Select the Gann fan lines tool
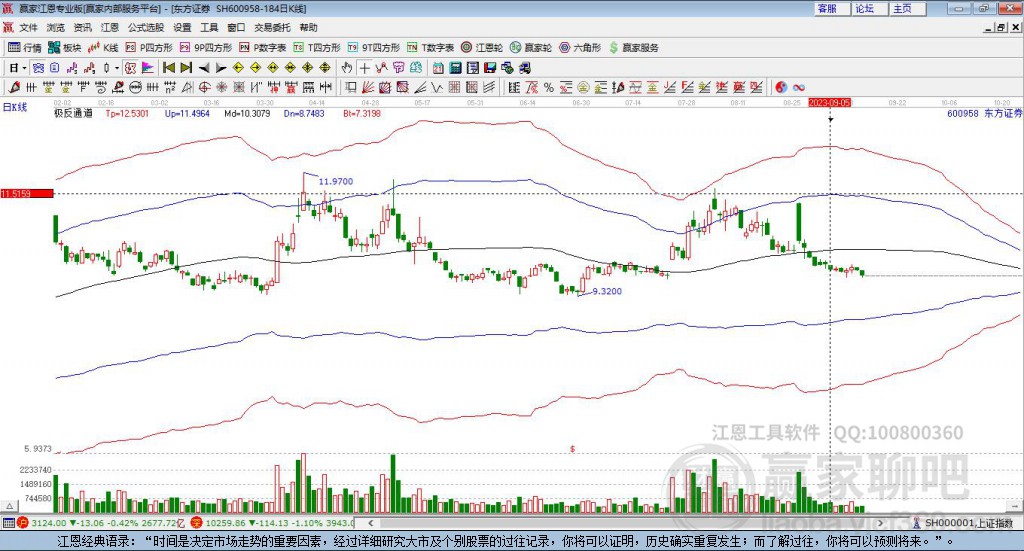Screen dimensions: 1024x551 [367, 87]
